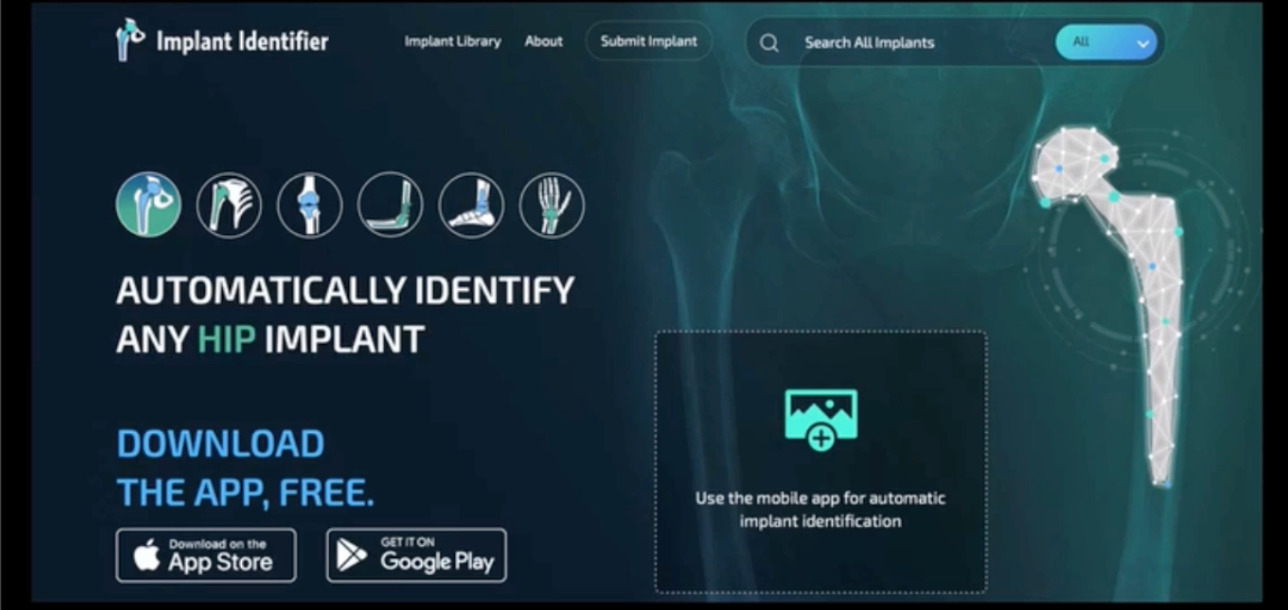1288x610 pixels.
Task: Click the Submit Implant button
Action: (649, 42)
